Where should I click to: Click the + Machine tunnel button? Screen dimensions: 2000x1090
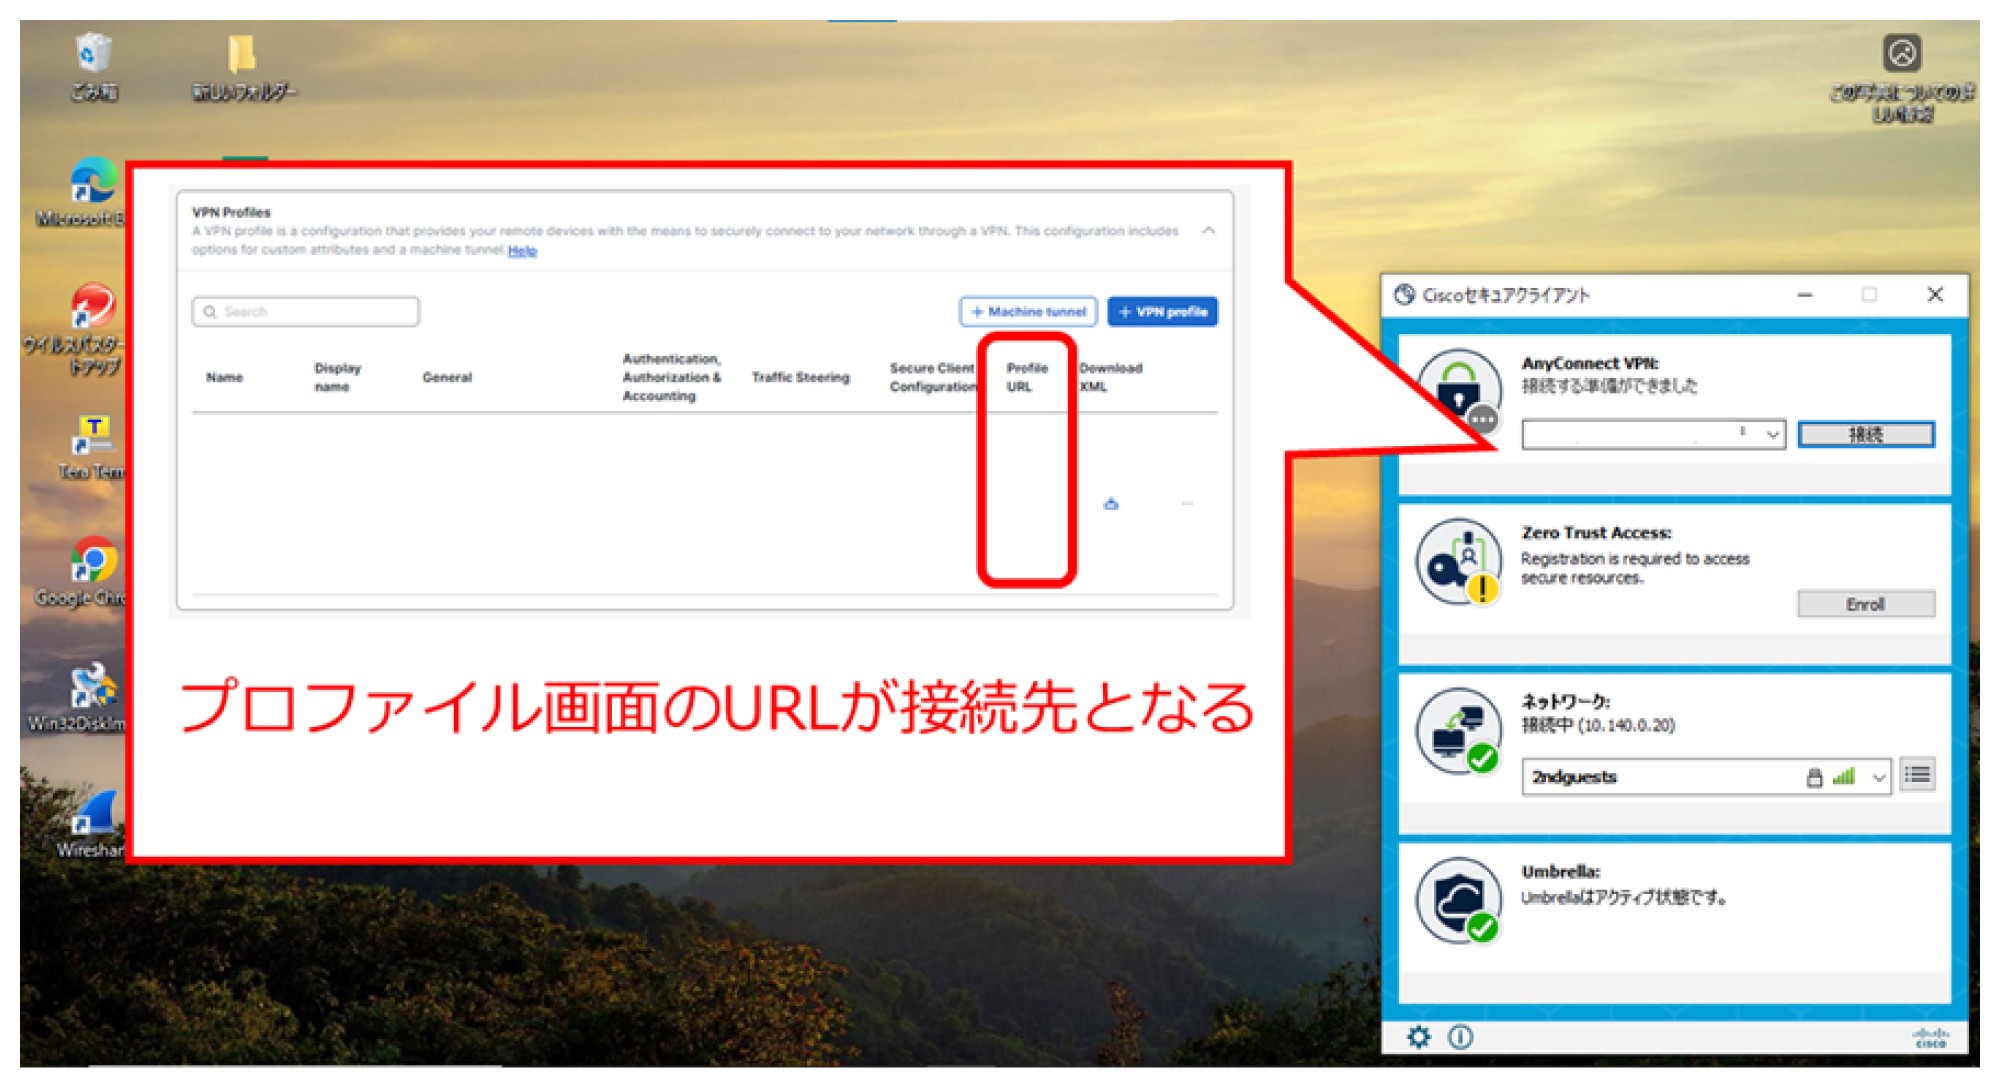coord(1028,312)
